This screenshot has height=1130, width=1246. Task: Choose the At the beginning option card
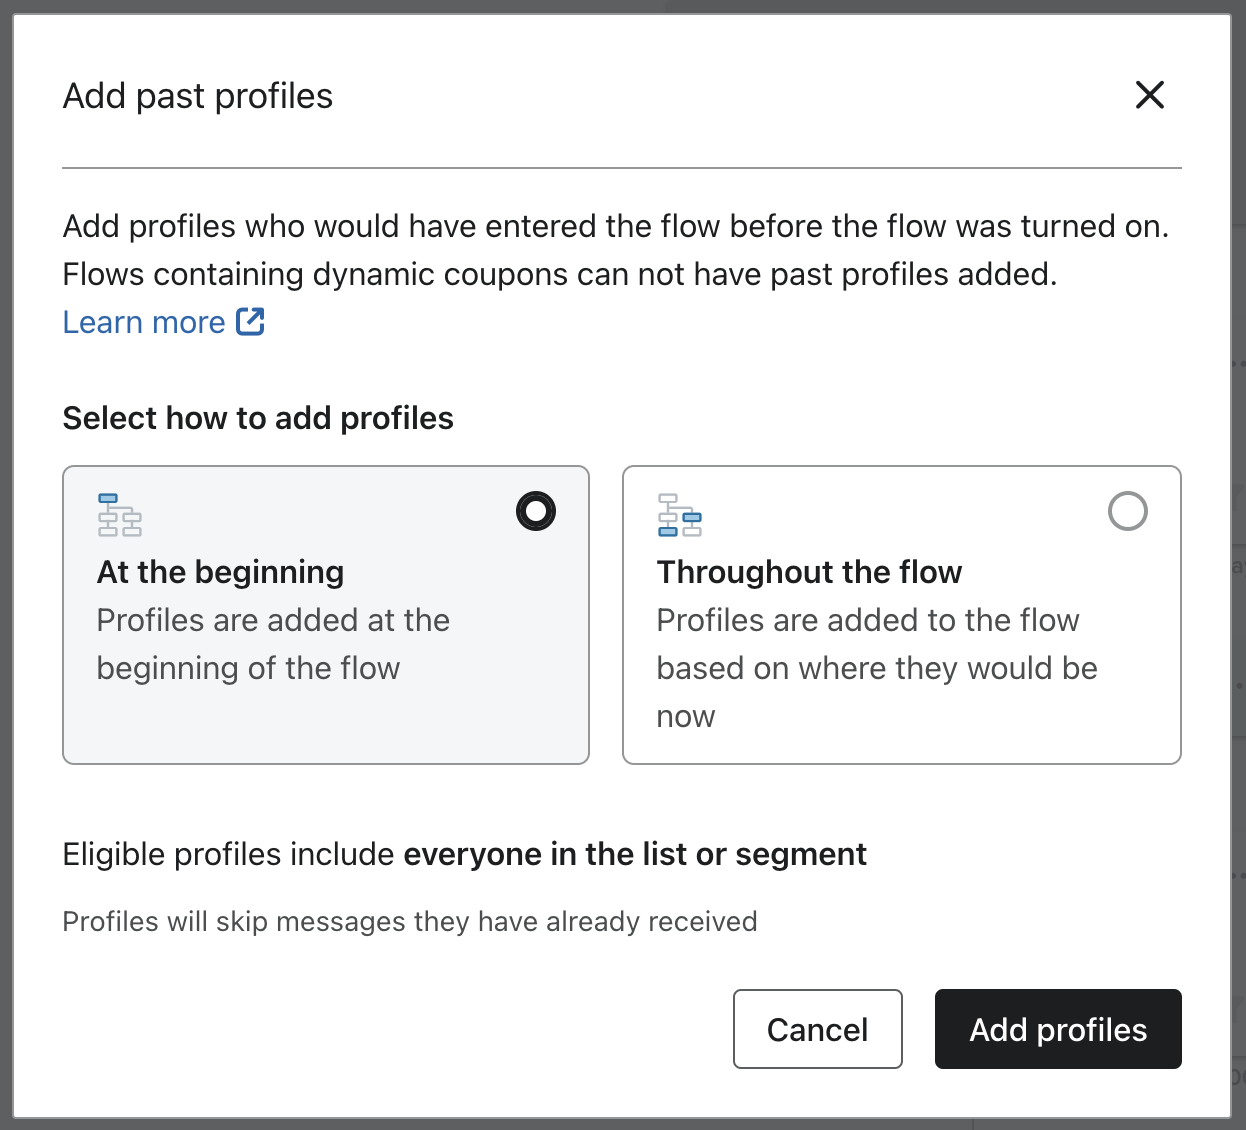pos(326,614)
